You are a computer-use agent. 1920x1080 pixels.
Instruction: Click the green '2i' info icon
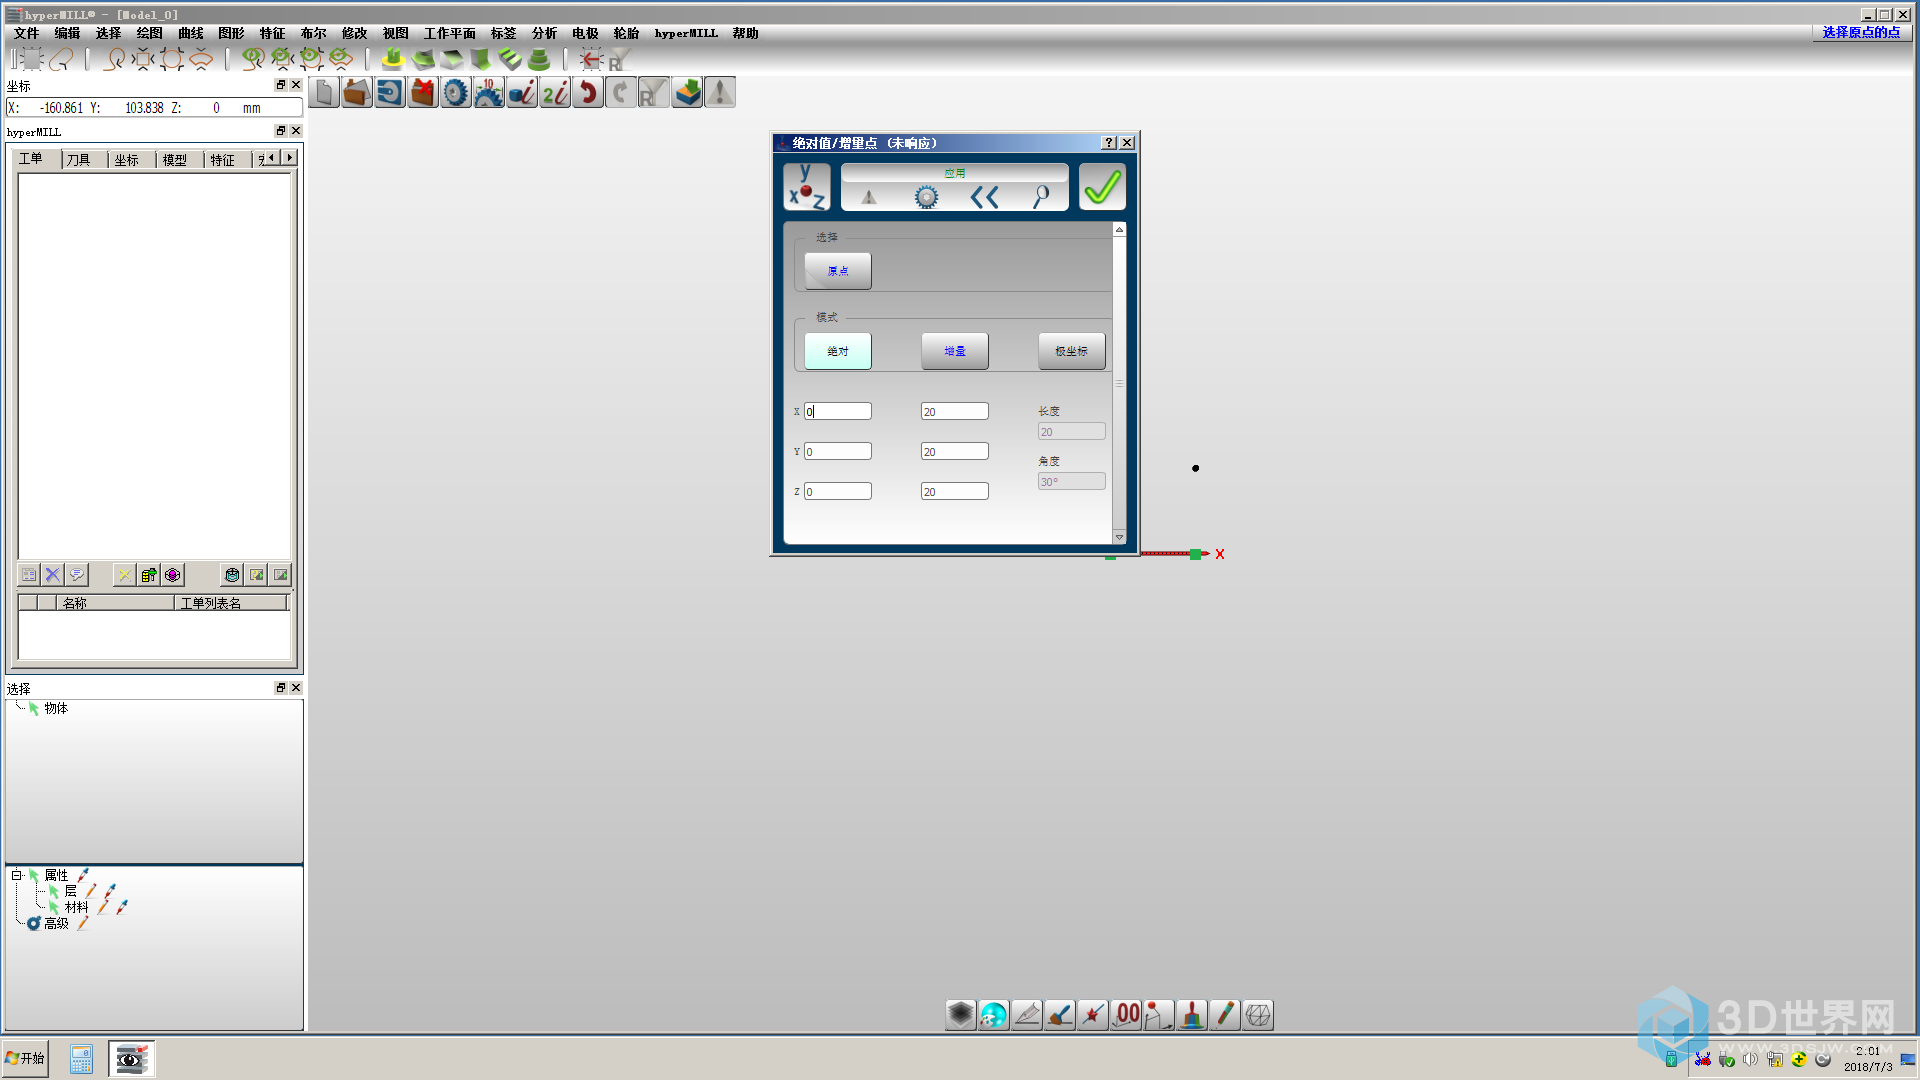[x=555, y=93]
